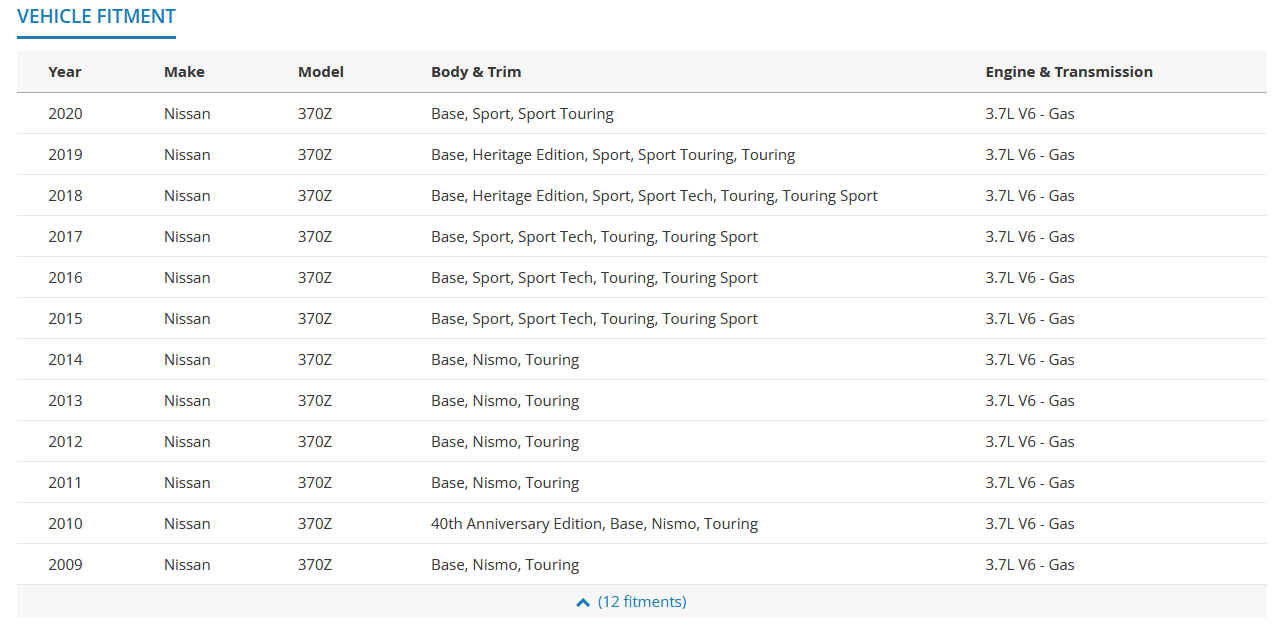Click Nissan in the 2013 row

(x=187, y=401)
